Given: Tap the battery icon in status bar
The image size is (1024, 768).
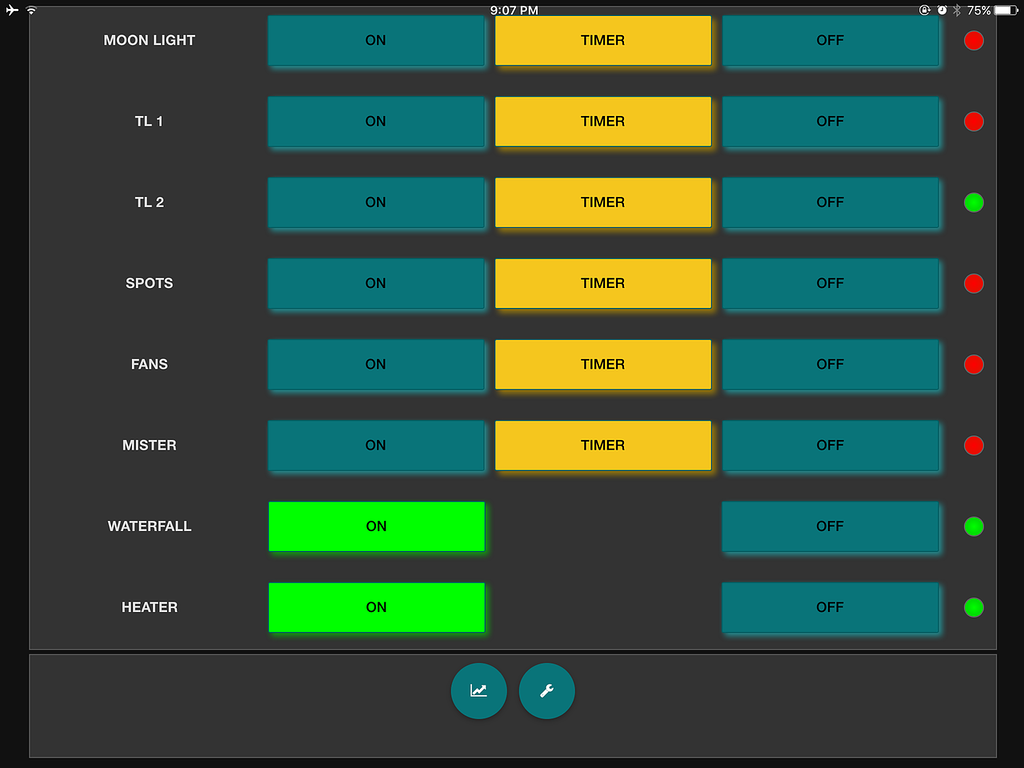Looking at the screenshot, I should pyautogui.click(x=1005, y=10).
